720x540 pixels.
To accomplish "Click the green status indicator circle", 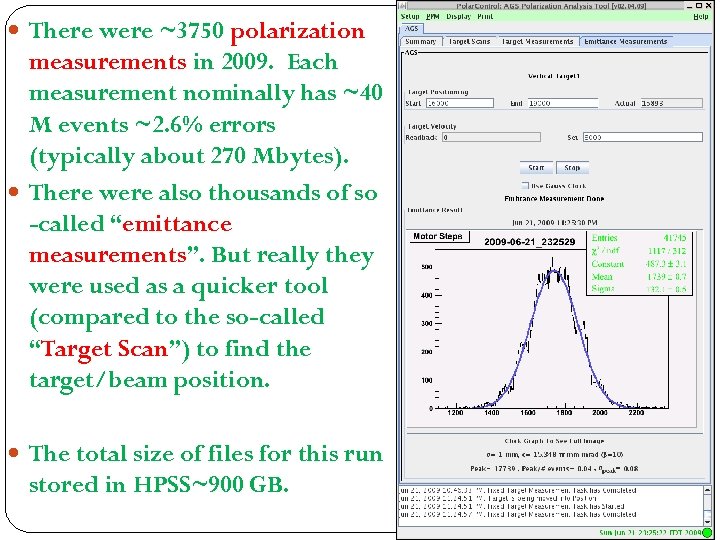I will pyautogui.click(x=706, y=533).
